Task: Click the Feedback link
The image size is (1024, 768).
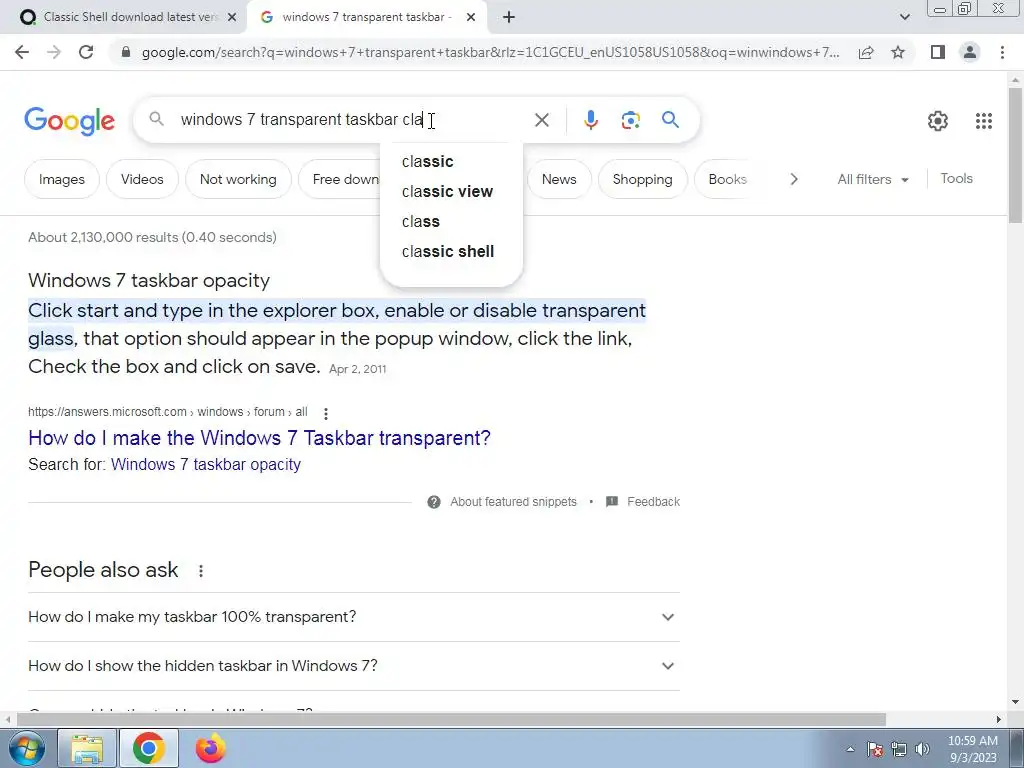Action: pyautogui.click(x=654, y=502)
